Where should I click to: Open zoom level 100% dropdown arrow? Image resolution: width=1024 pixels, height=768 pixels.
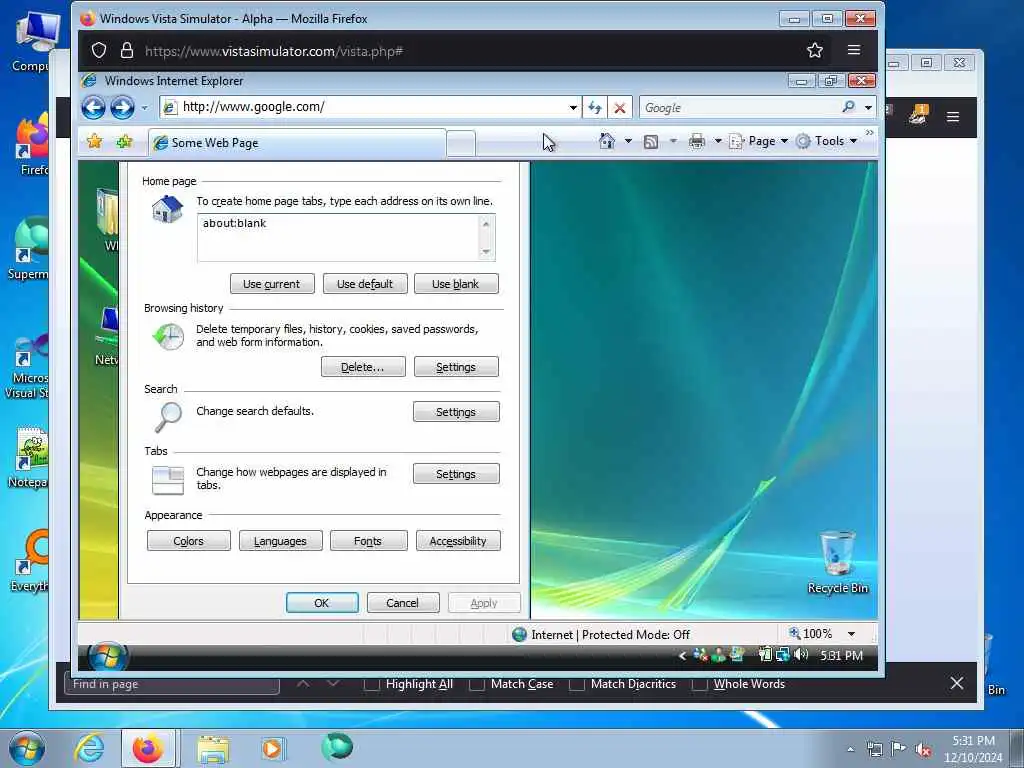(x=851, y=633)
